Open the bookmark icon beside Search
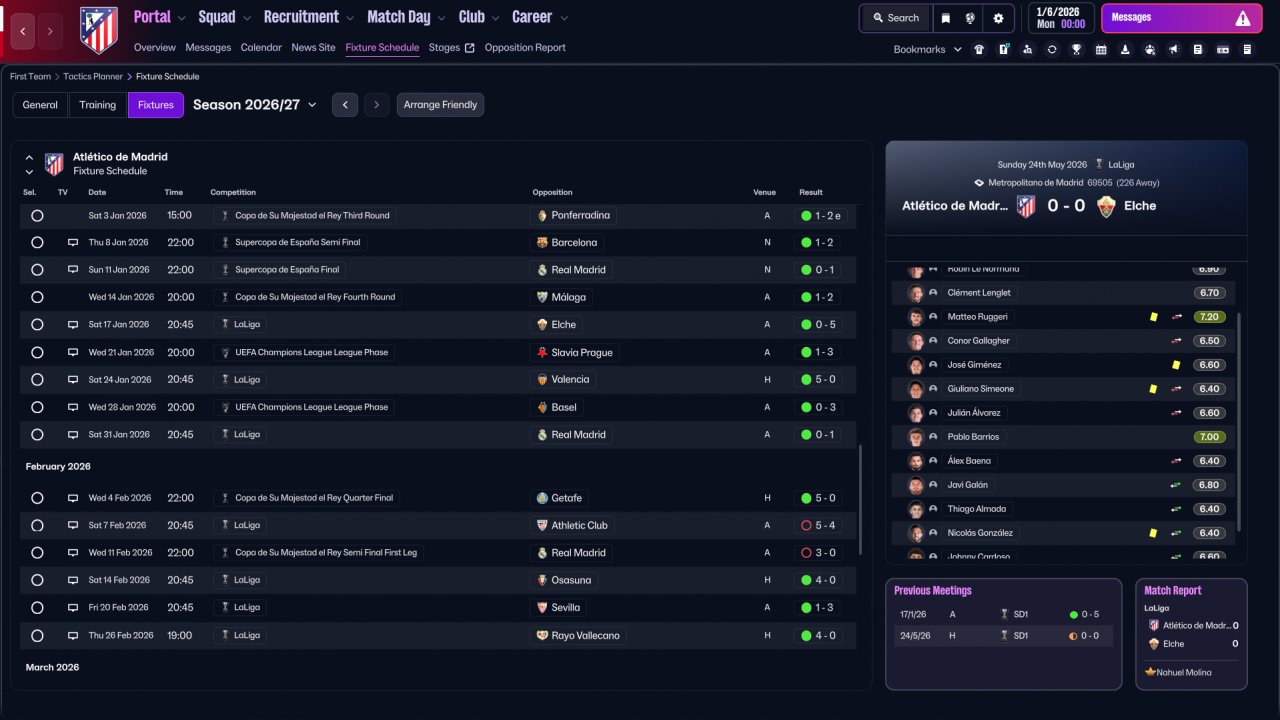 point(946,18)
